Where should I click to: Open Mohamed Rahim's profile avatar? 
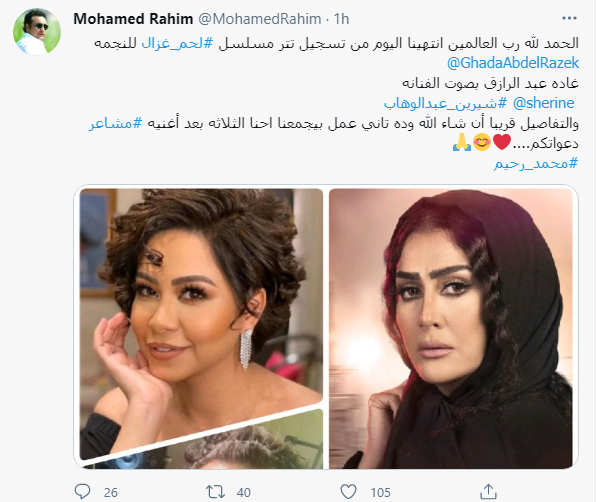37,32
